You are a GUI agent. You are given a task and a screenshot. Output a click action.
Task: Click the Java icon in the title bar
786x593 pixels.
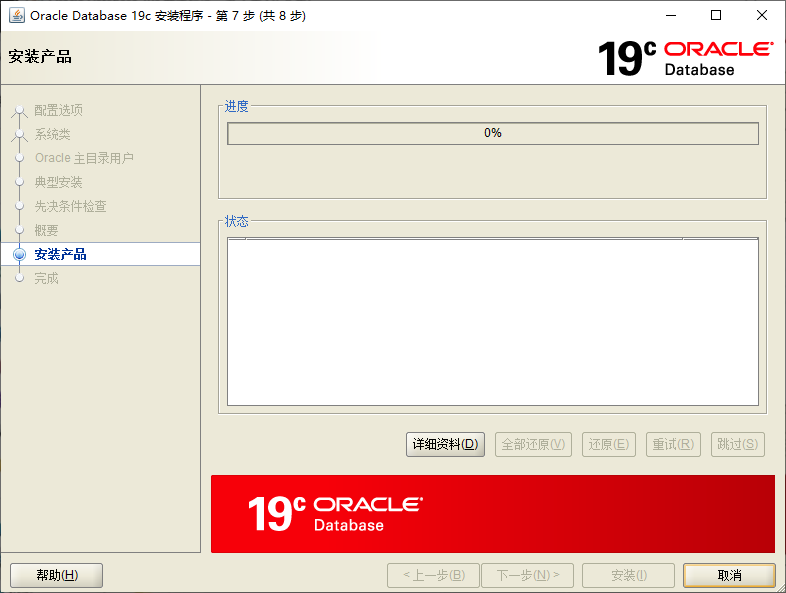click(x=17, y=16)
